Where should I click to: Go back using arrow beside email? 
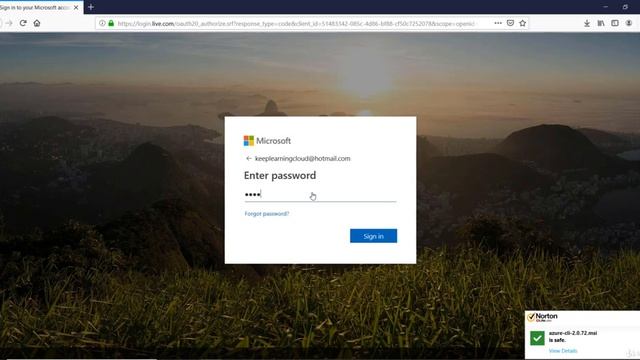[x=249, y=158]
